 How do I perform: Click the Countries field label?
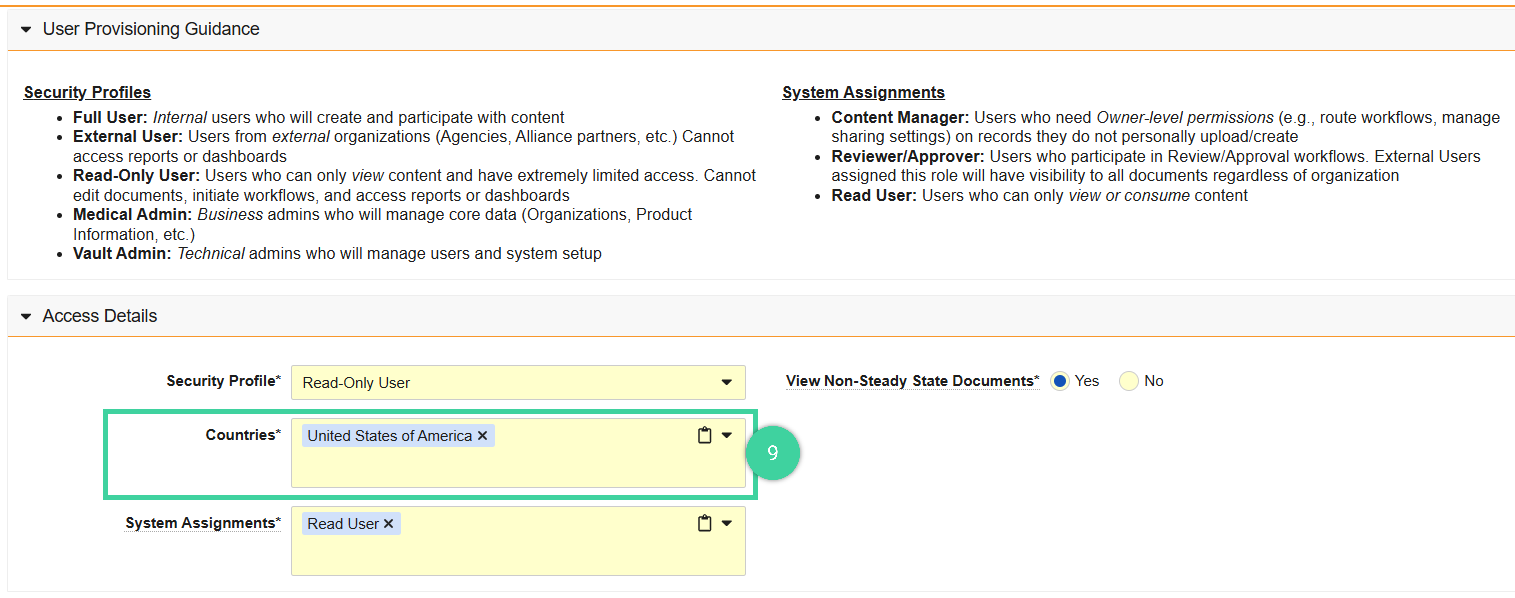[243, 434]
